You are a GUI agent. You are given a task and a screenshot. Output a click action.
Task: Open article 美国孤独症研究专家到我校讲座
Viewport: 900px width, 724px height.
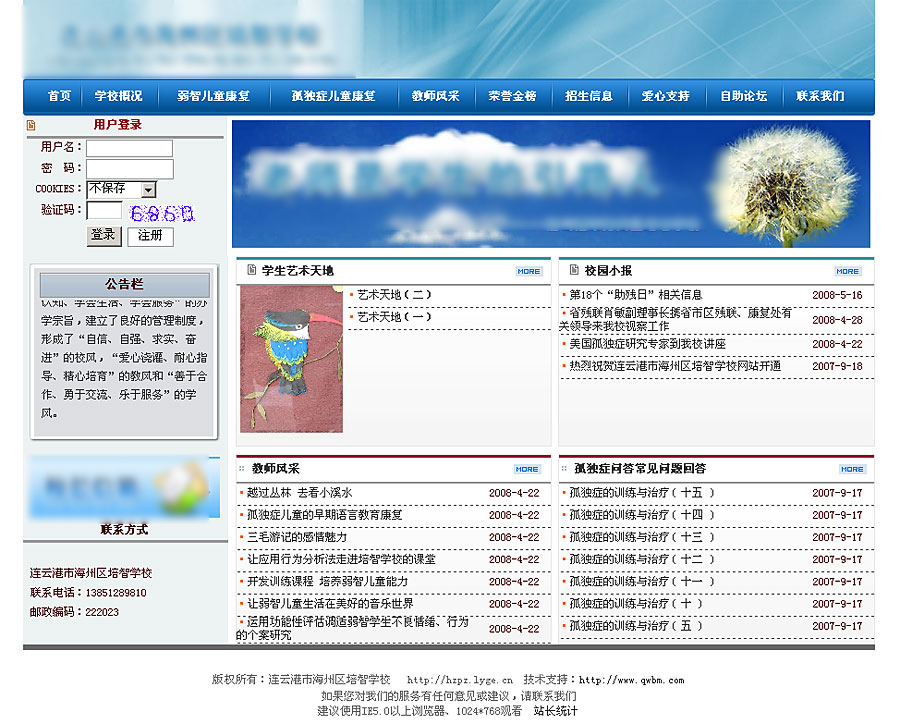click(x=647, y=344)
